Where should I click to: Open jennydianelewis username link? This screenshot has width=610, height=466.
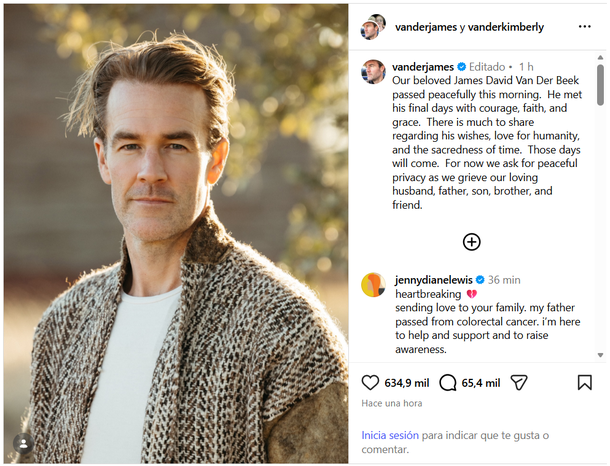tap(434, 280)
